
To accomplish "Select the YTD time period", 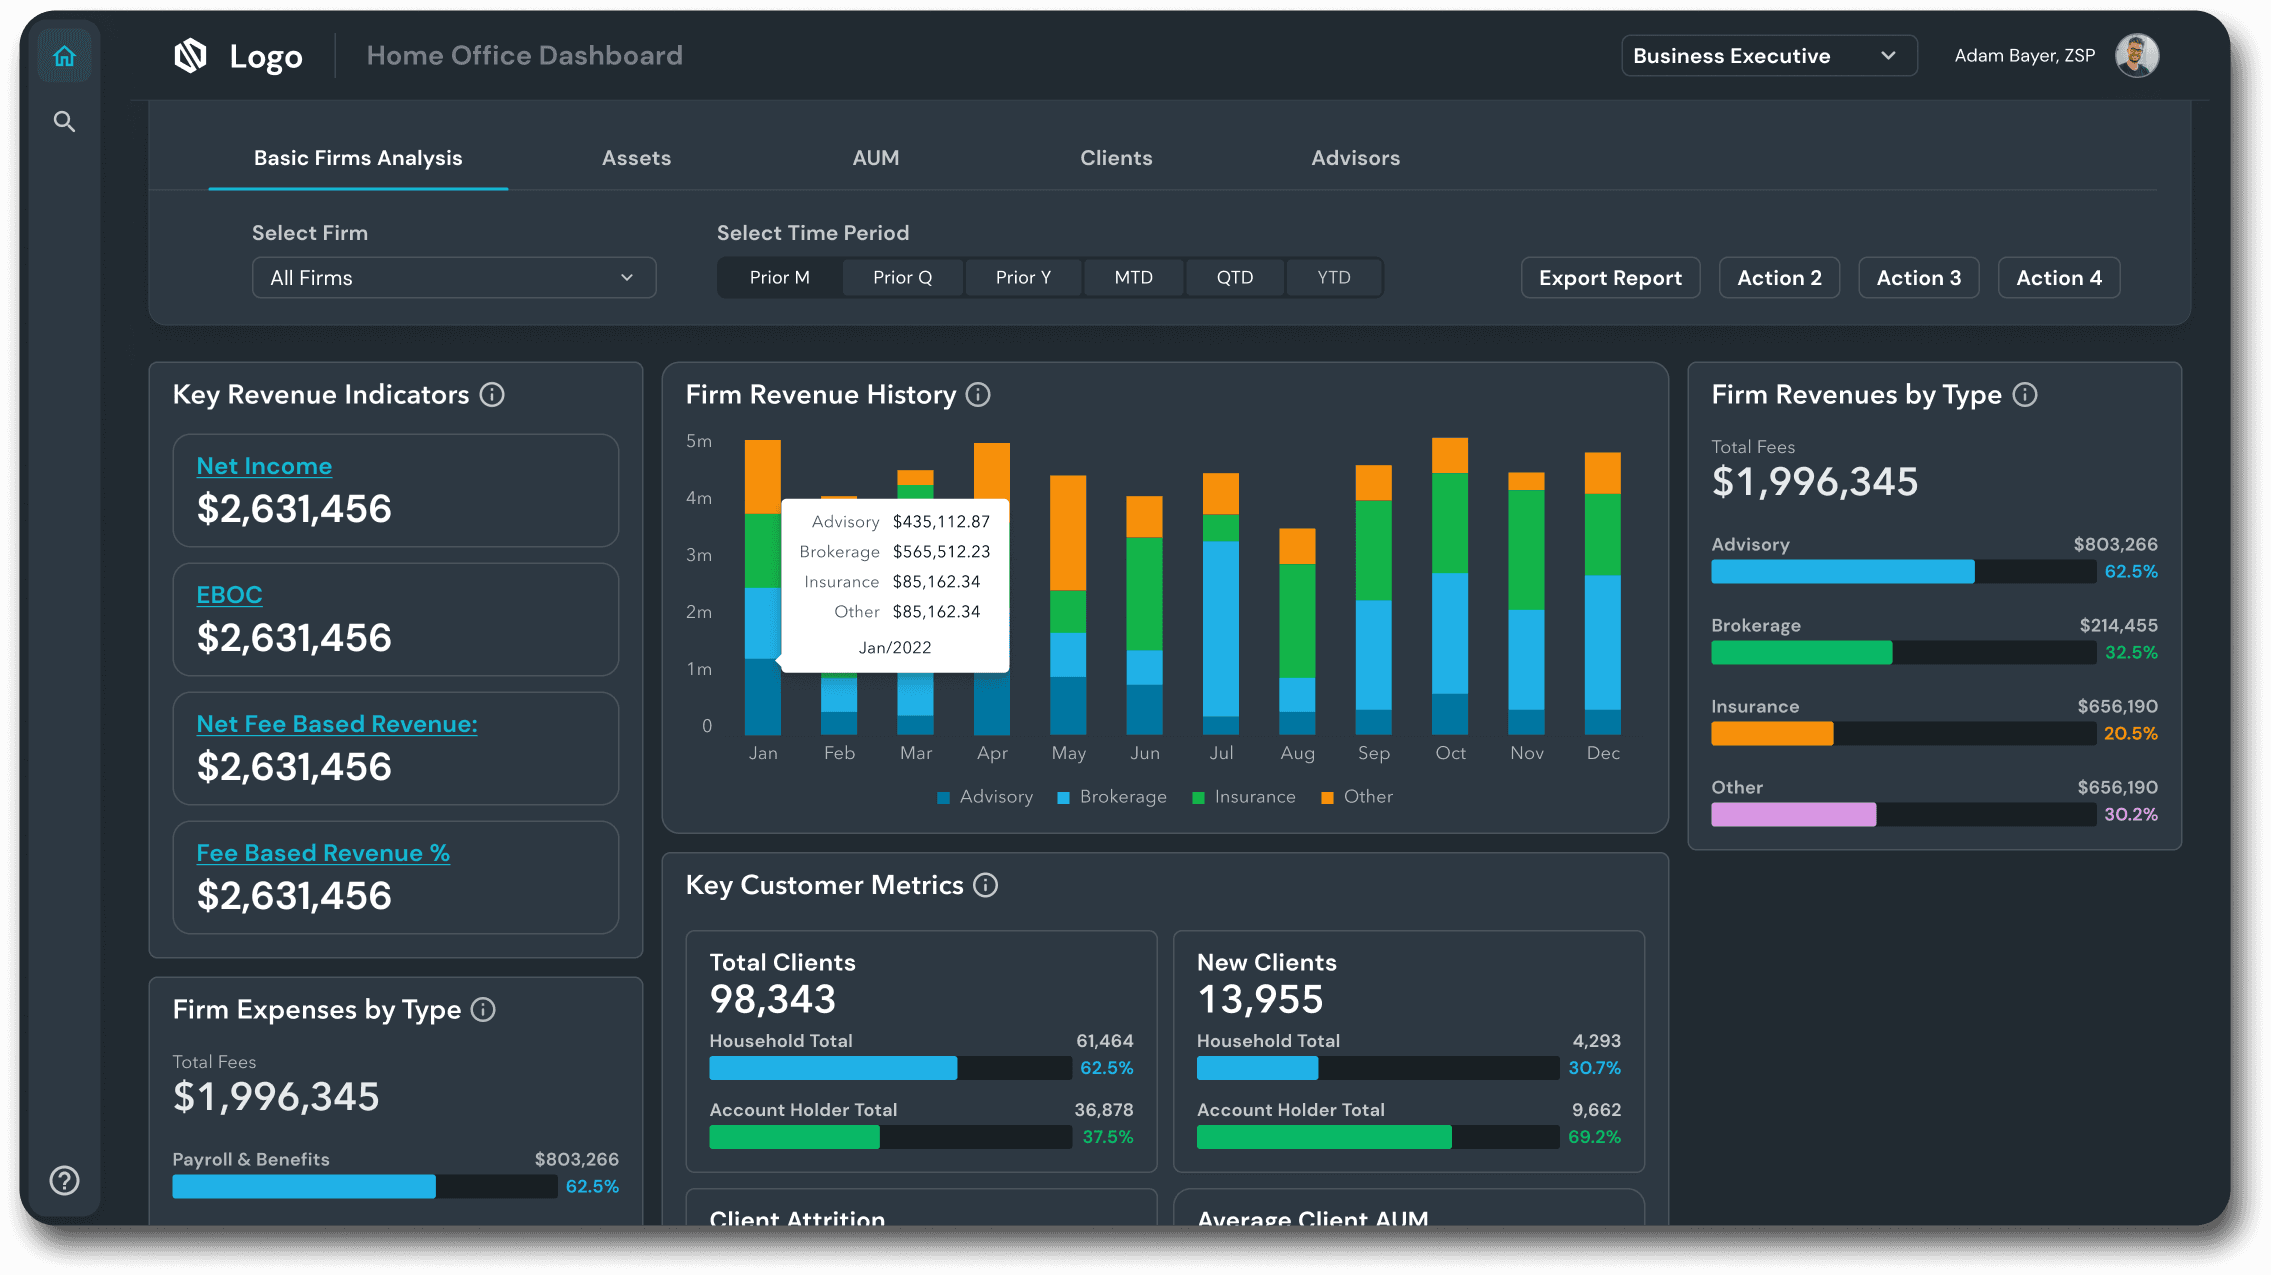I will point(1333,278).
